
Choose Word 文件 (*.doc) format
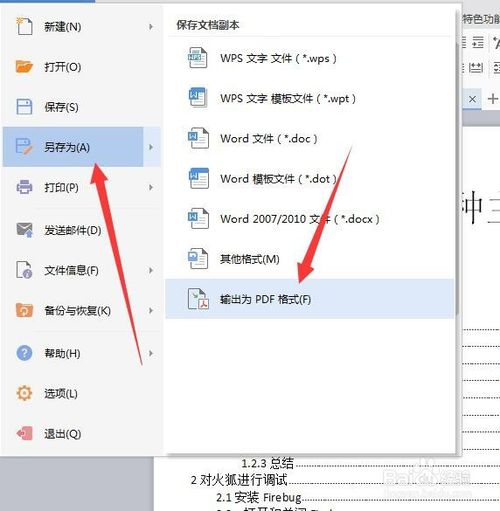[x=310, y=138]
